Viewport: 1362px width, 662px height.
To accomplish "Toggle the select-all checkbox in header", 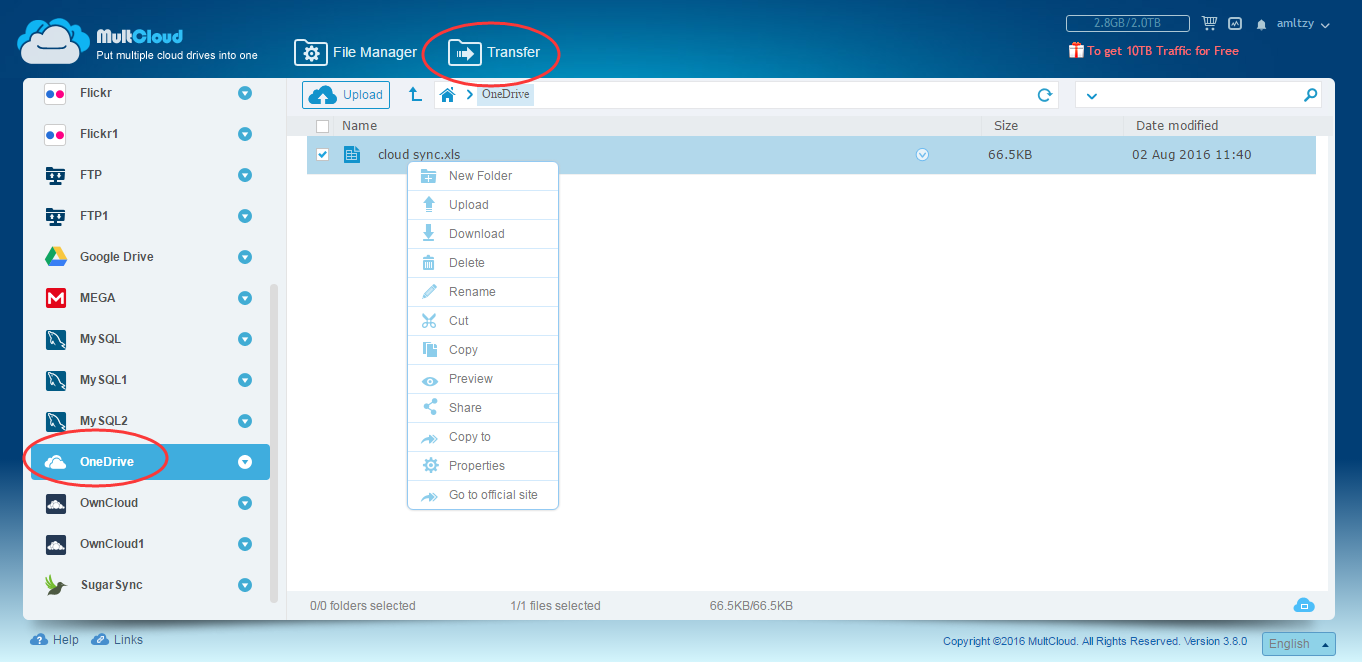I will (322, 126).
